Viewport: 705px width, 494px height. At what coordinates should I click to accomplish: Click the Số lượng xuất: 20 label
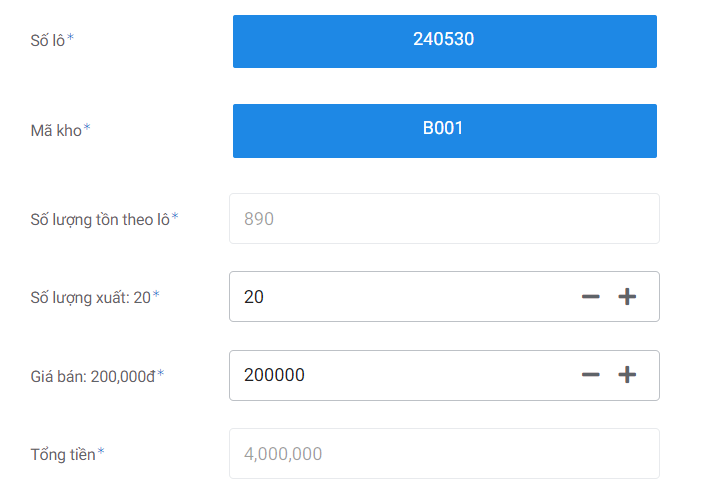click(90, 297)
